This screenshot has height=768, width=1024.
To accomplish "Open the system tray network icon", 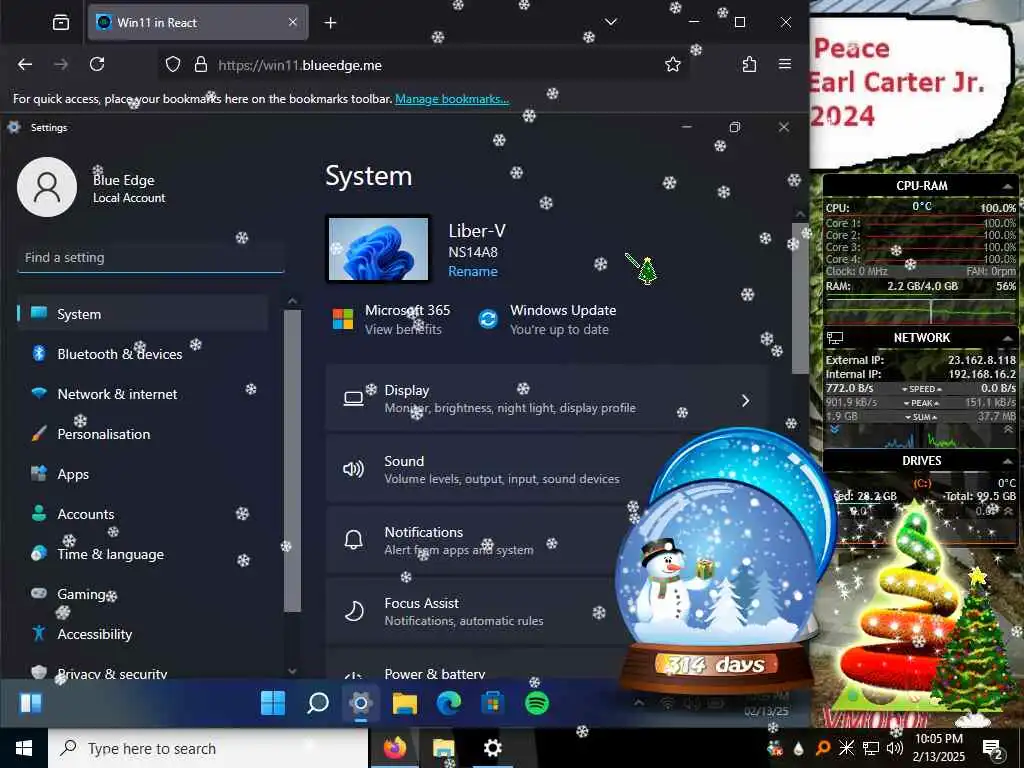I will pyautogui.click(x=871, y=748).
